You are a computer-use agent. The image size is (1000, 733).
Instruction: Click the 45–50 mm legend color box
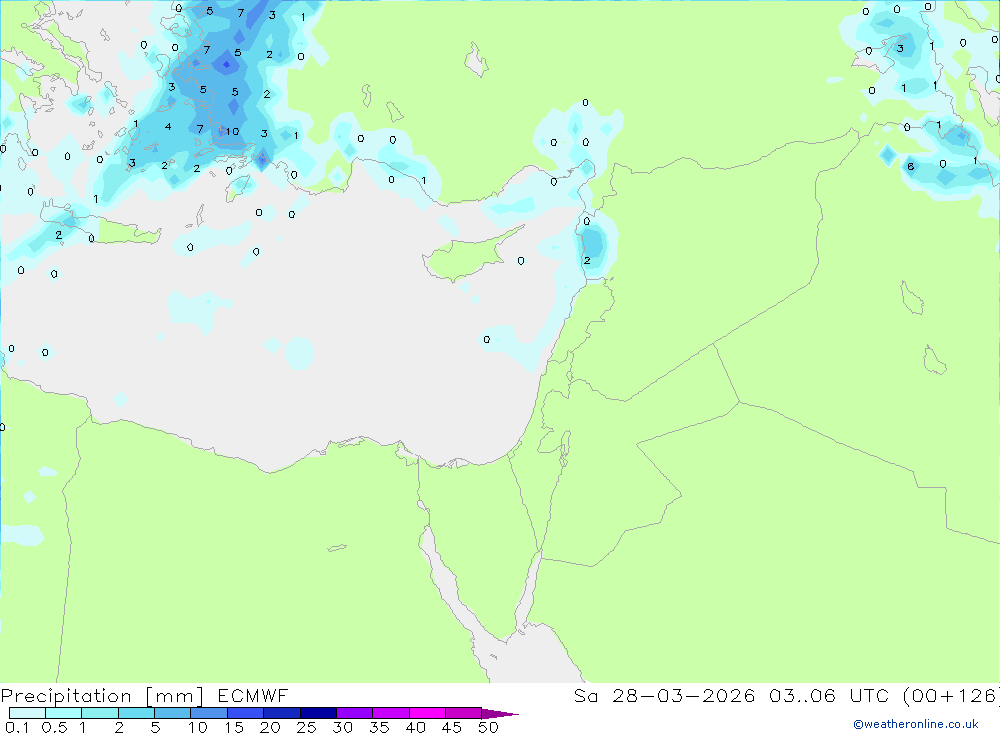464,713
